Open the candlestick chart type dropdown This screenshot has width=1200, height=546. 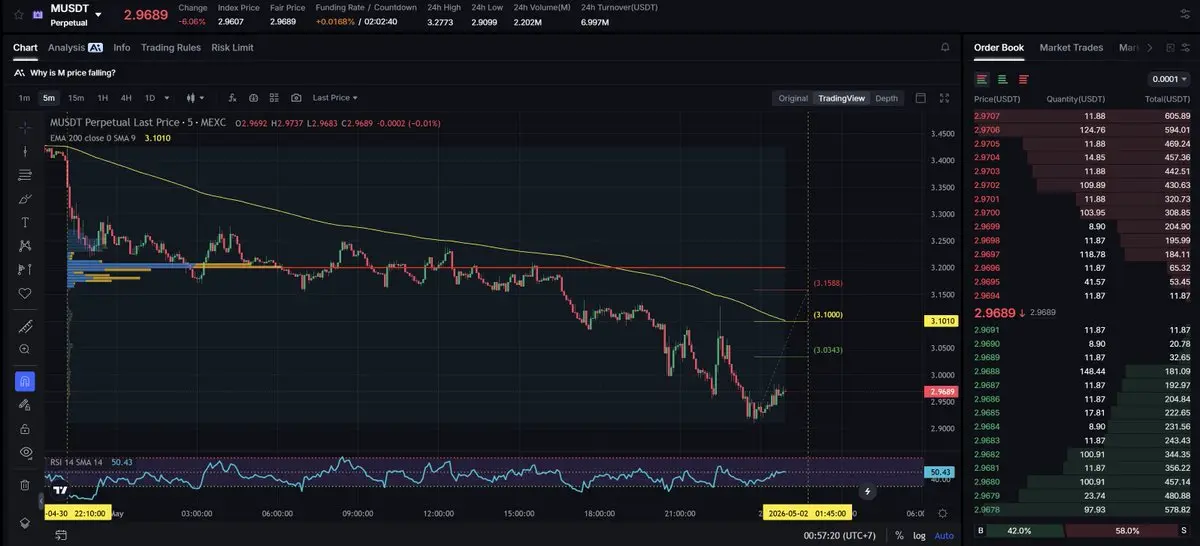(x=195, y=98)
